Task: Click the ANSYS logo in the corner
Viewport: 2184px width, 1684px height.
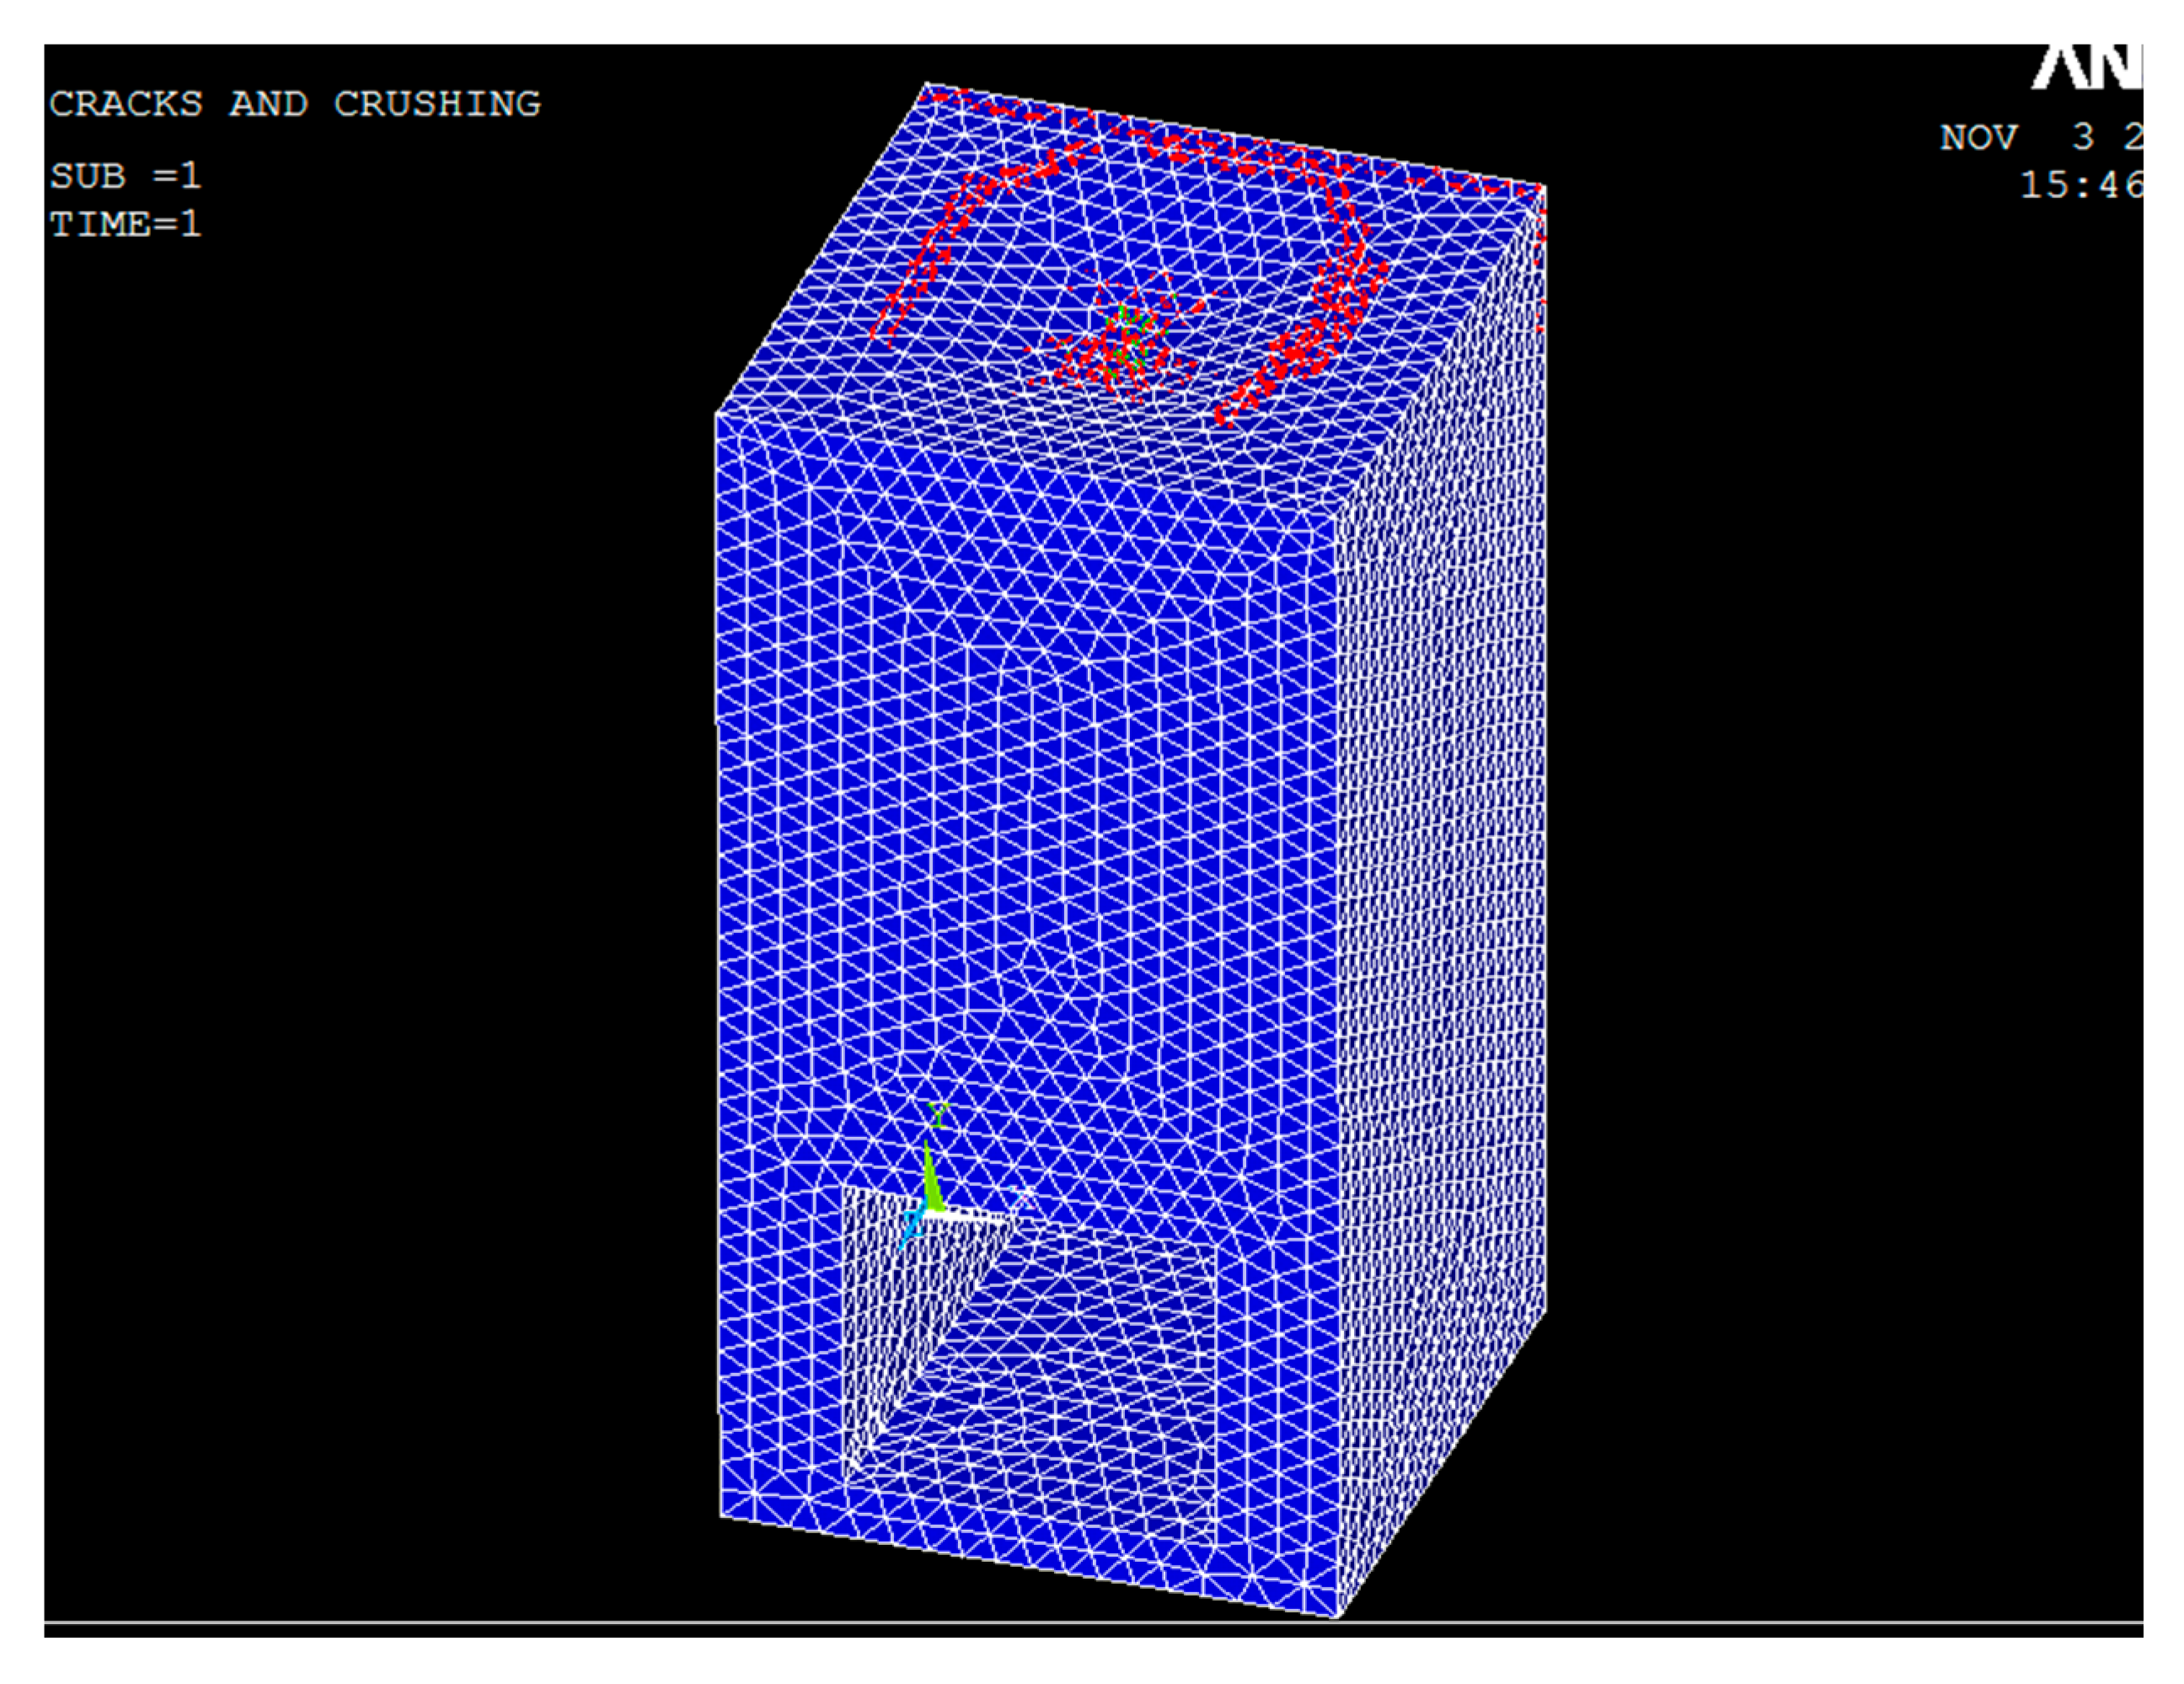Action: pos(2088,66)
